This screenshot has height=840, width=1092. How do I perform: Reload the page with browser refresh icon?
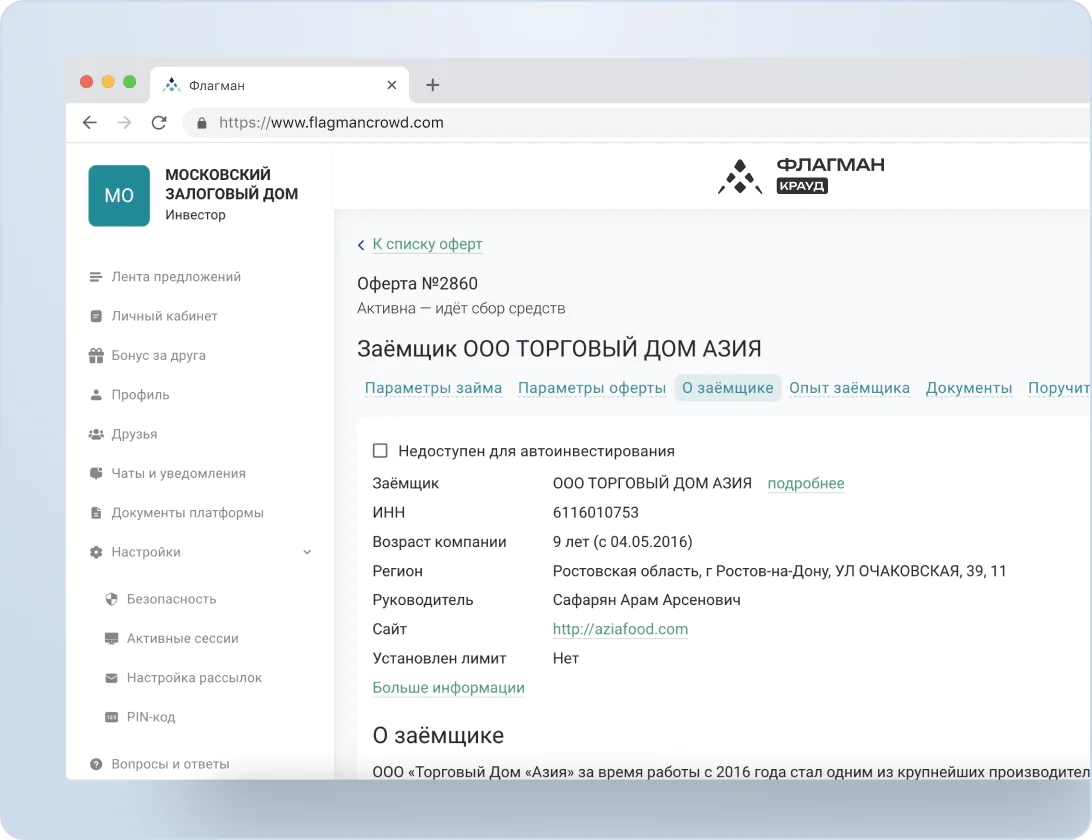coord(158,123)
